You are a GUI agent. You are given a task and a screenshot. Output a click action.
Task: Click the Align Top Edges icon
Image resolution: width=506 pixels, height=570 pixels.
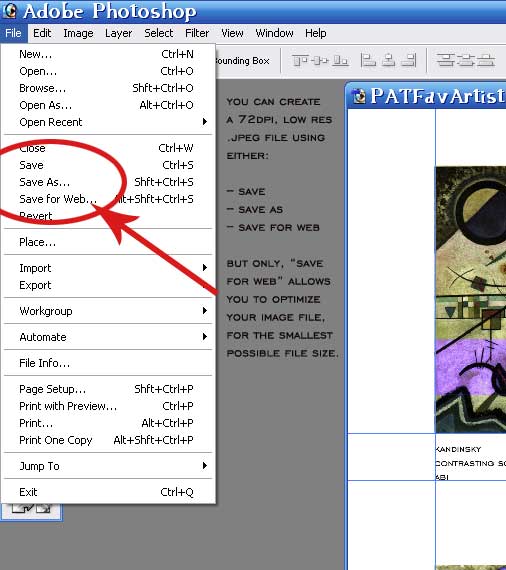(x=300, y=60)
